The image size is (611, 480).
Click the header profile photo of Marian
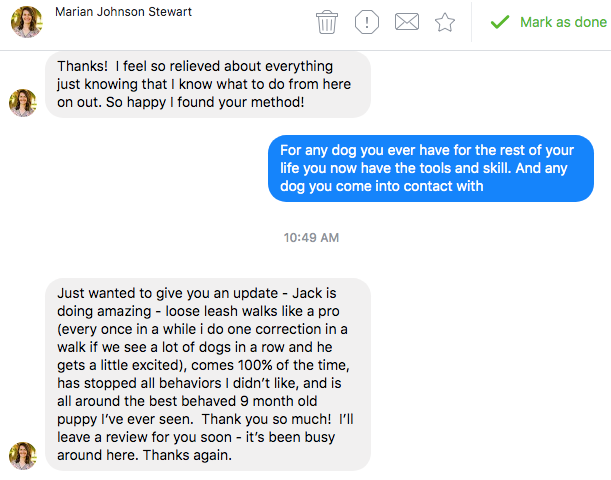click(26, 21)
